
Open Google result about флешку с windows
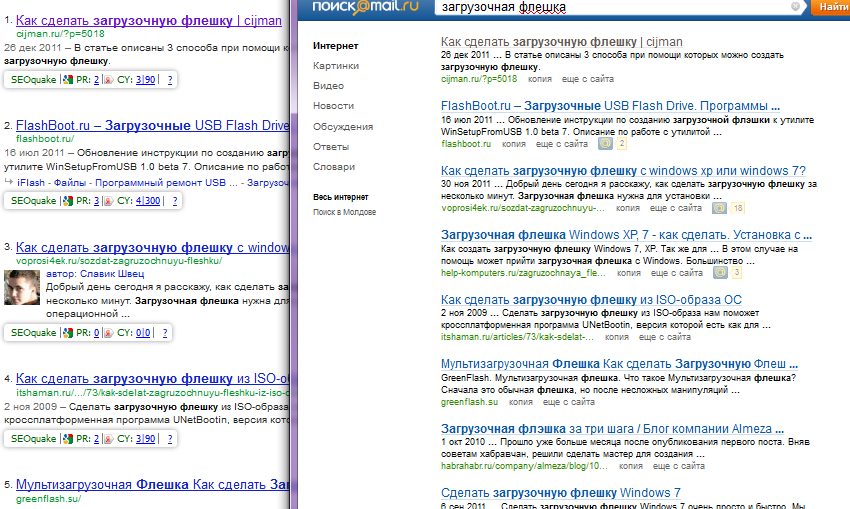click(153, 248)
